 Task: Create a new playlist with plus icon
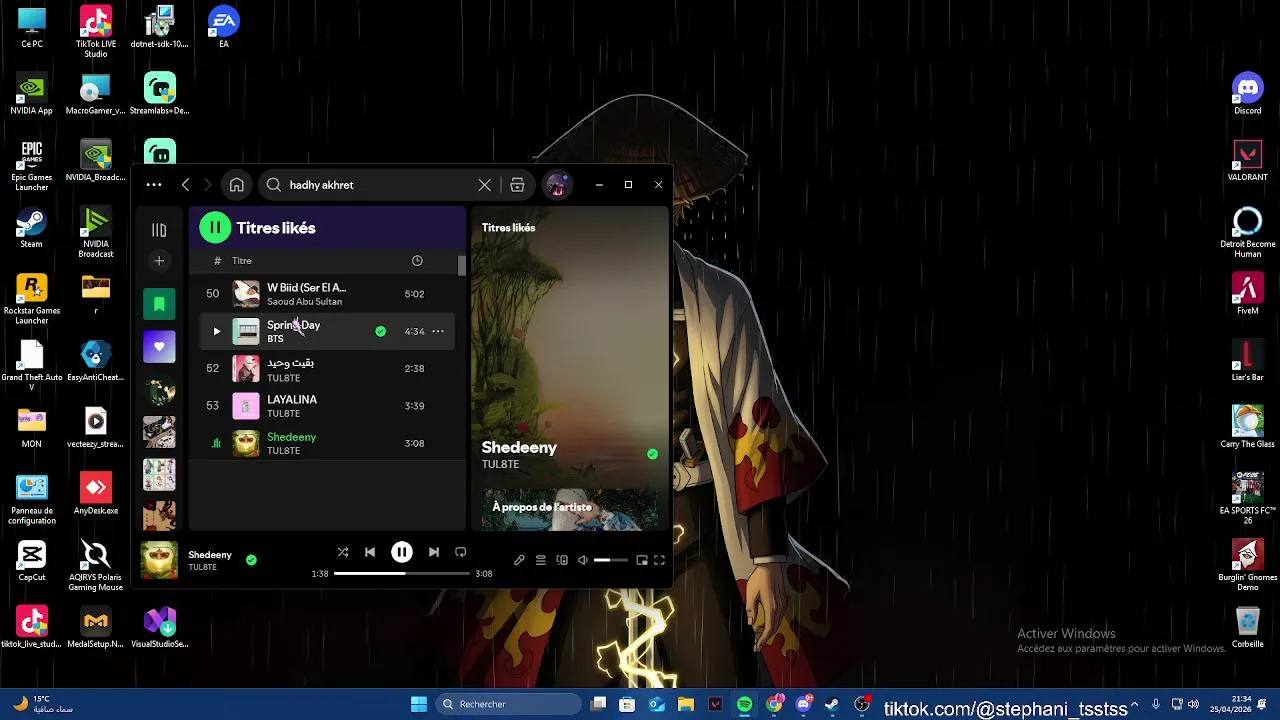[x=159, y=261]
